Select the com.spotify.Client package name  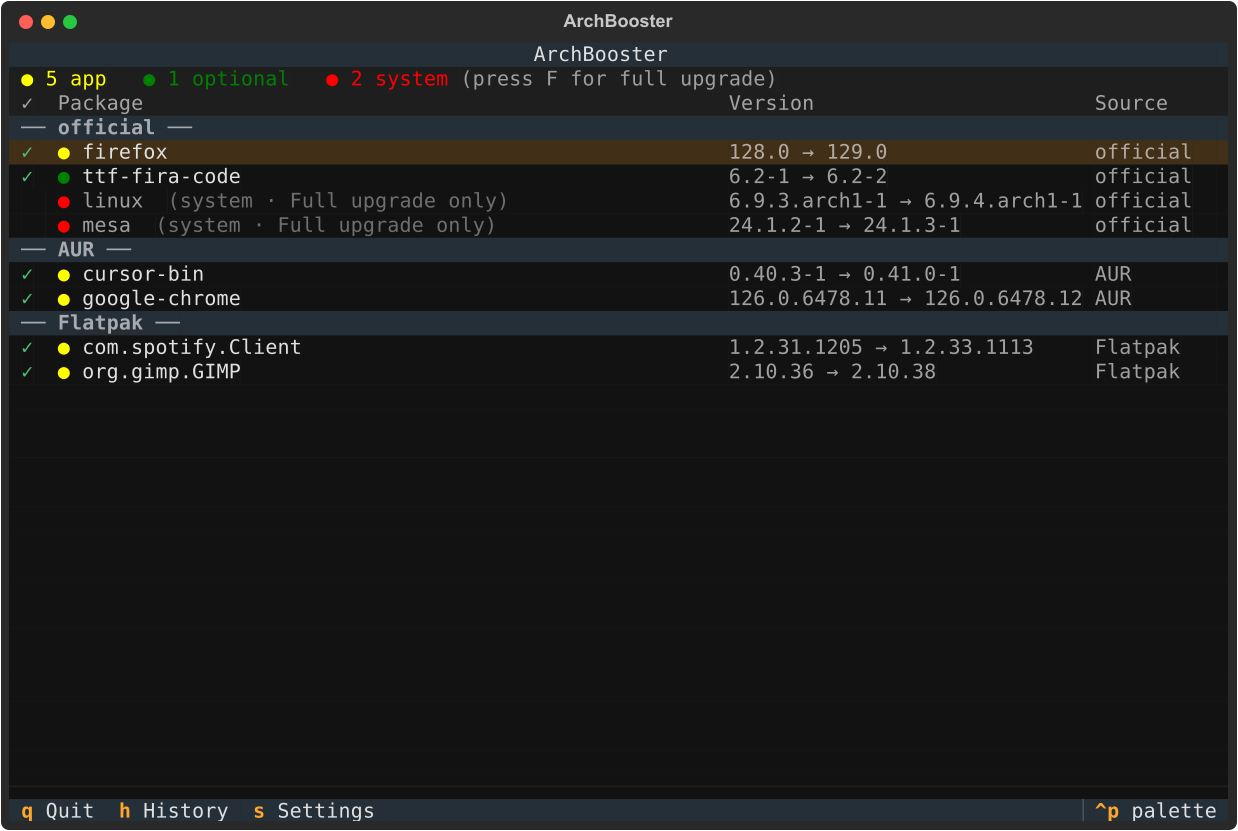click(192, 347)
